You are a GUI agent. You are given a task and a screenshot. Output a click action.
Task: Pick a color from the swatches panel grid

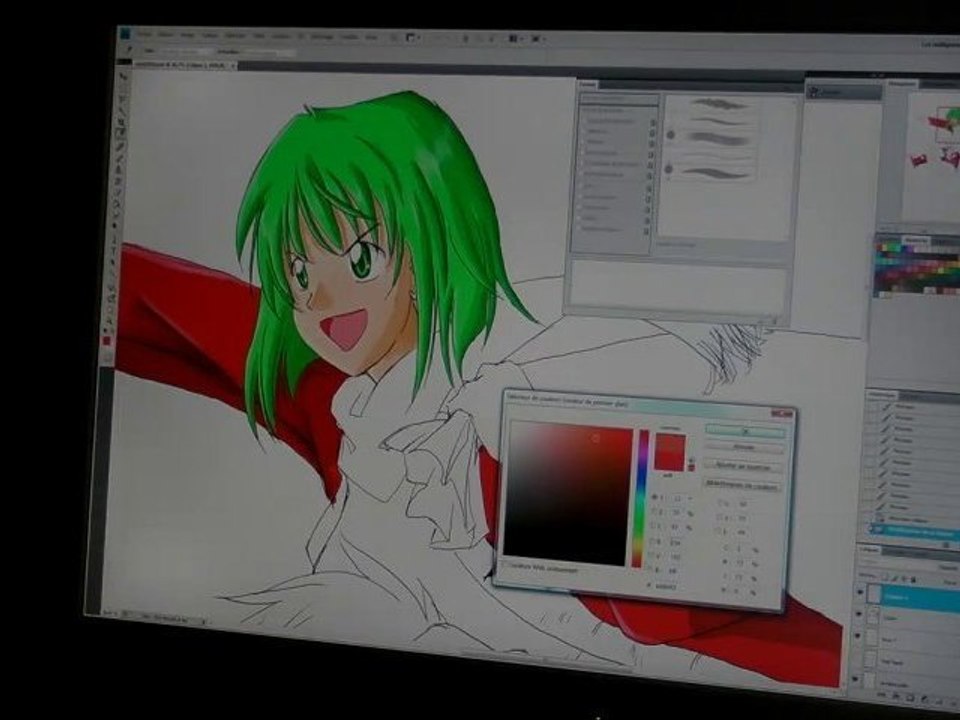(x=917, y=268)
